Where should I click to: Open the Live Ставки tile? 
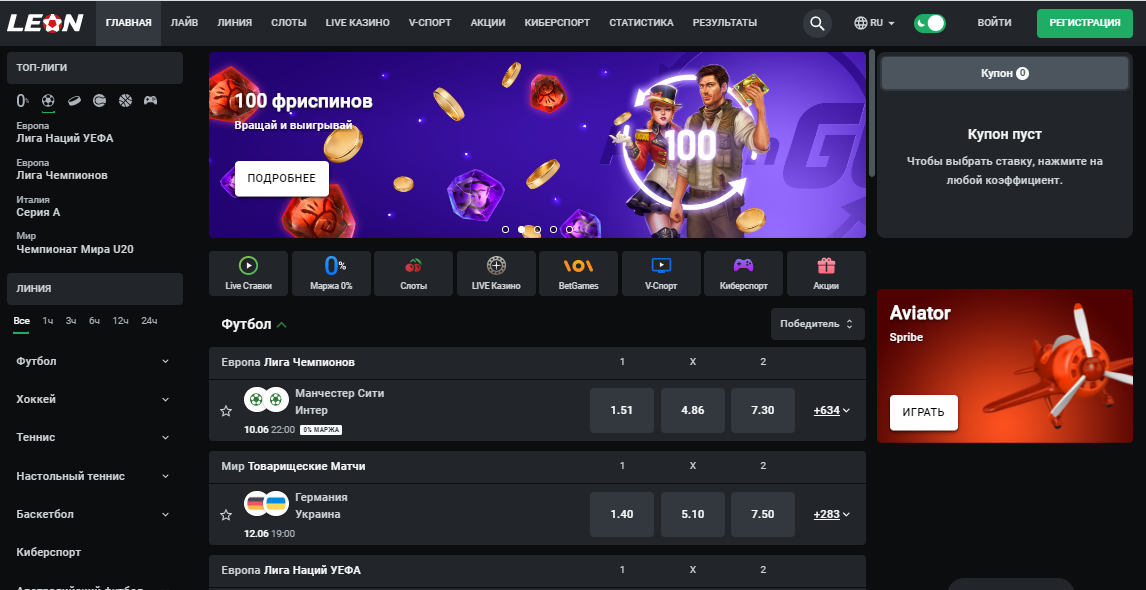[x=248, y=273]
